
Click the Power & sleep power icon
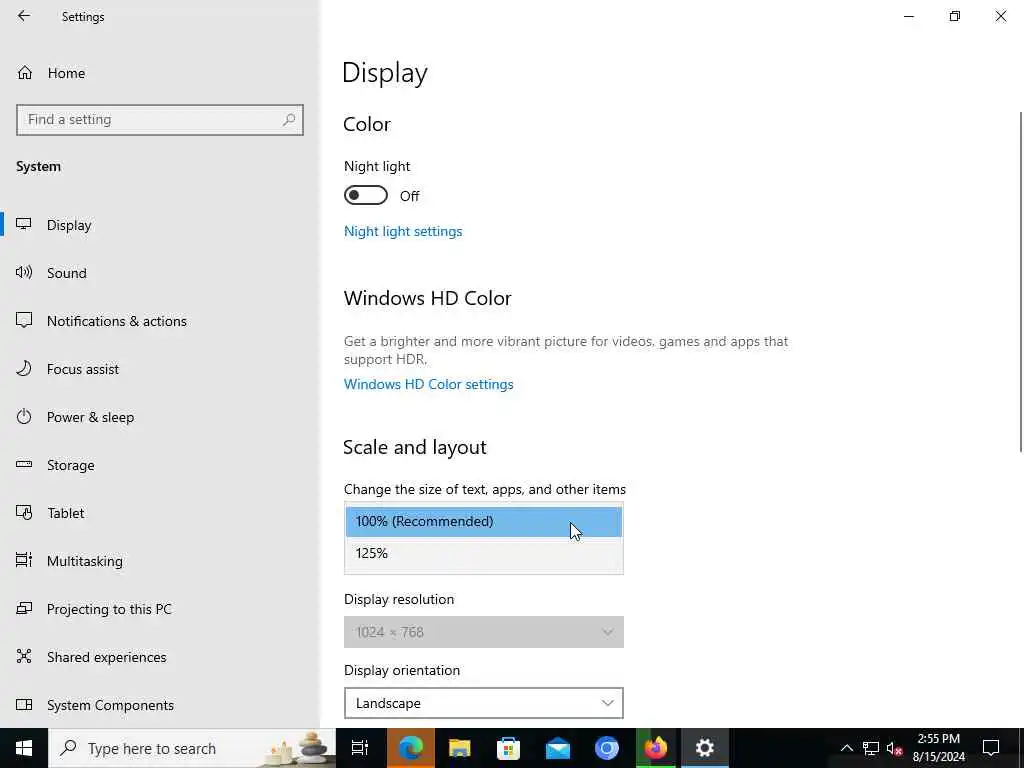(24, 417)
